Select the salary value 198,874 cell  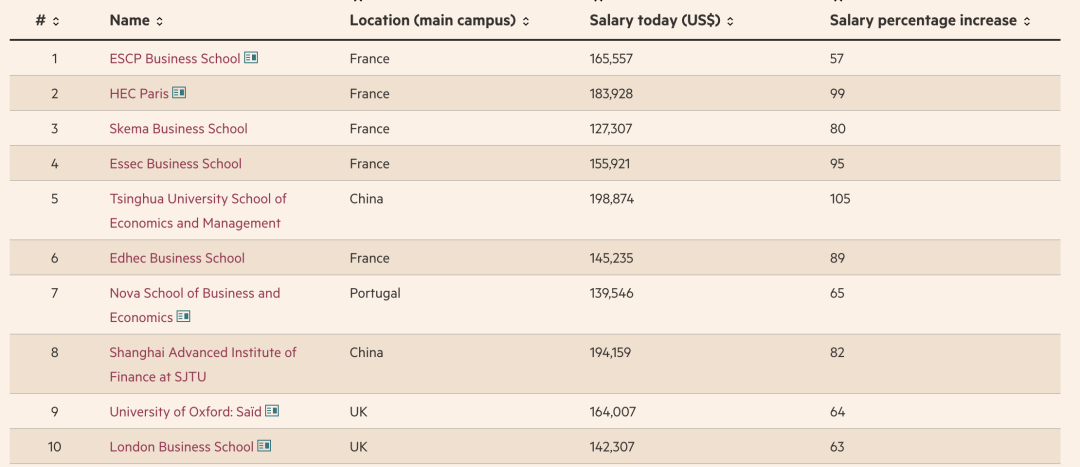(x=612, y=199)
